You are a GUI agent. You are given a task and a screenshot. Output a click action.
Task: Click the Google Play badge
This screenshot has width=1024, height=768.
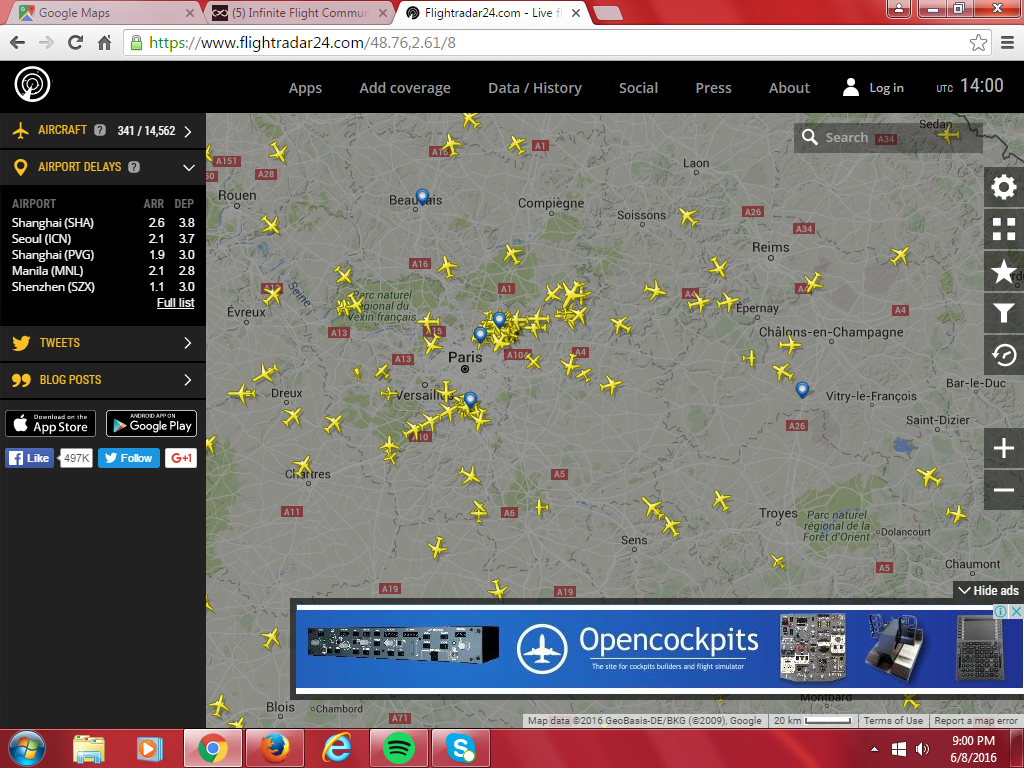151,423
